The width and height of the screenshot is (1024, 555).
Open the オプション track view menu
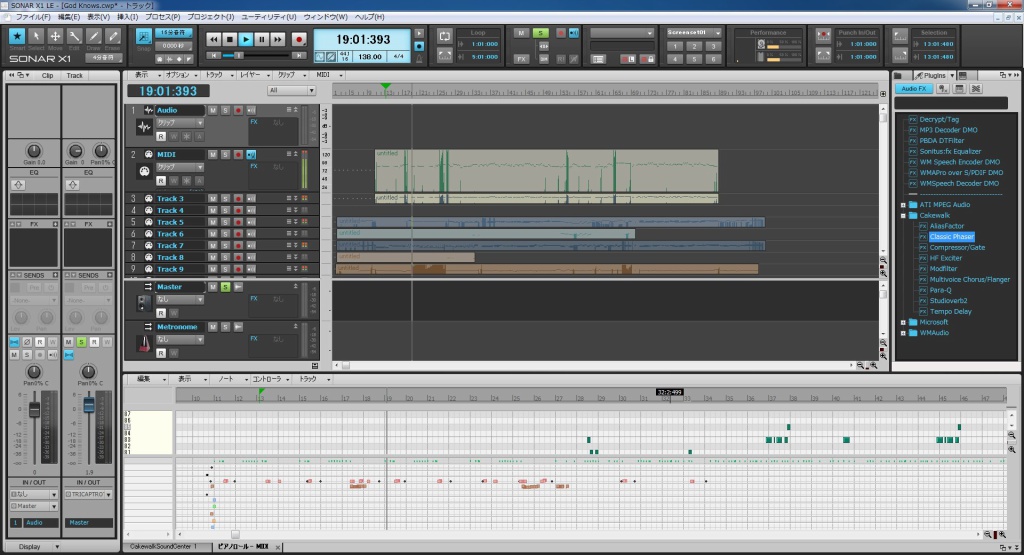tap(180, 75)
